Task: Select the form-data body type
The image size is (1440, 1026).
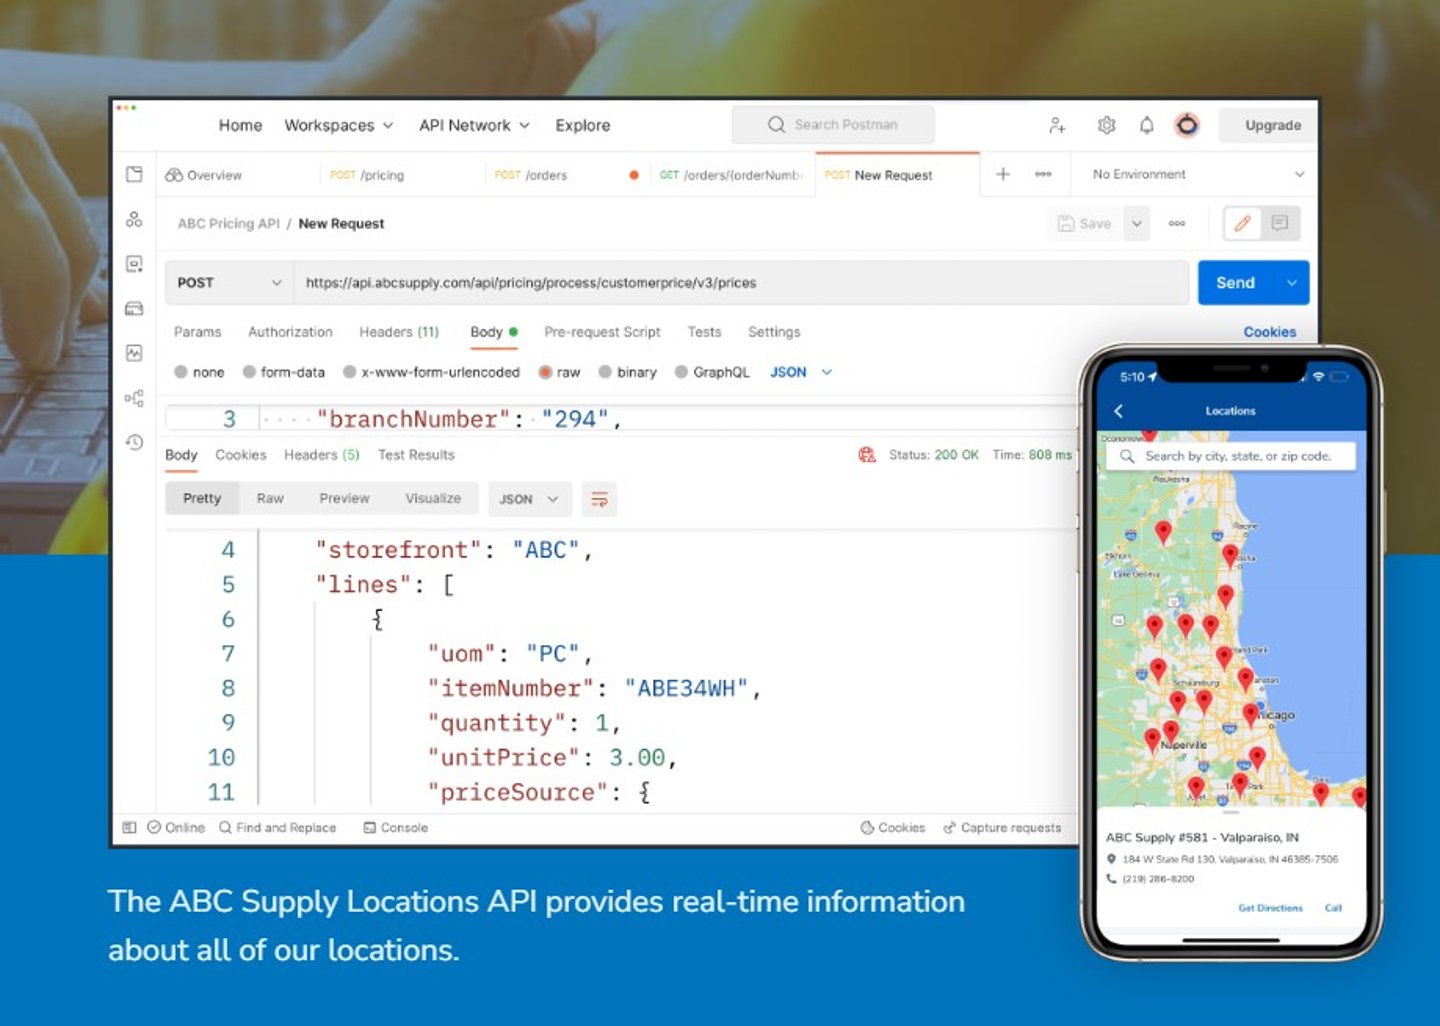Action: click(x=284, y=372)
